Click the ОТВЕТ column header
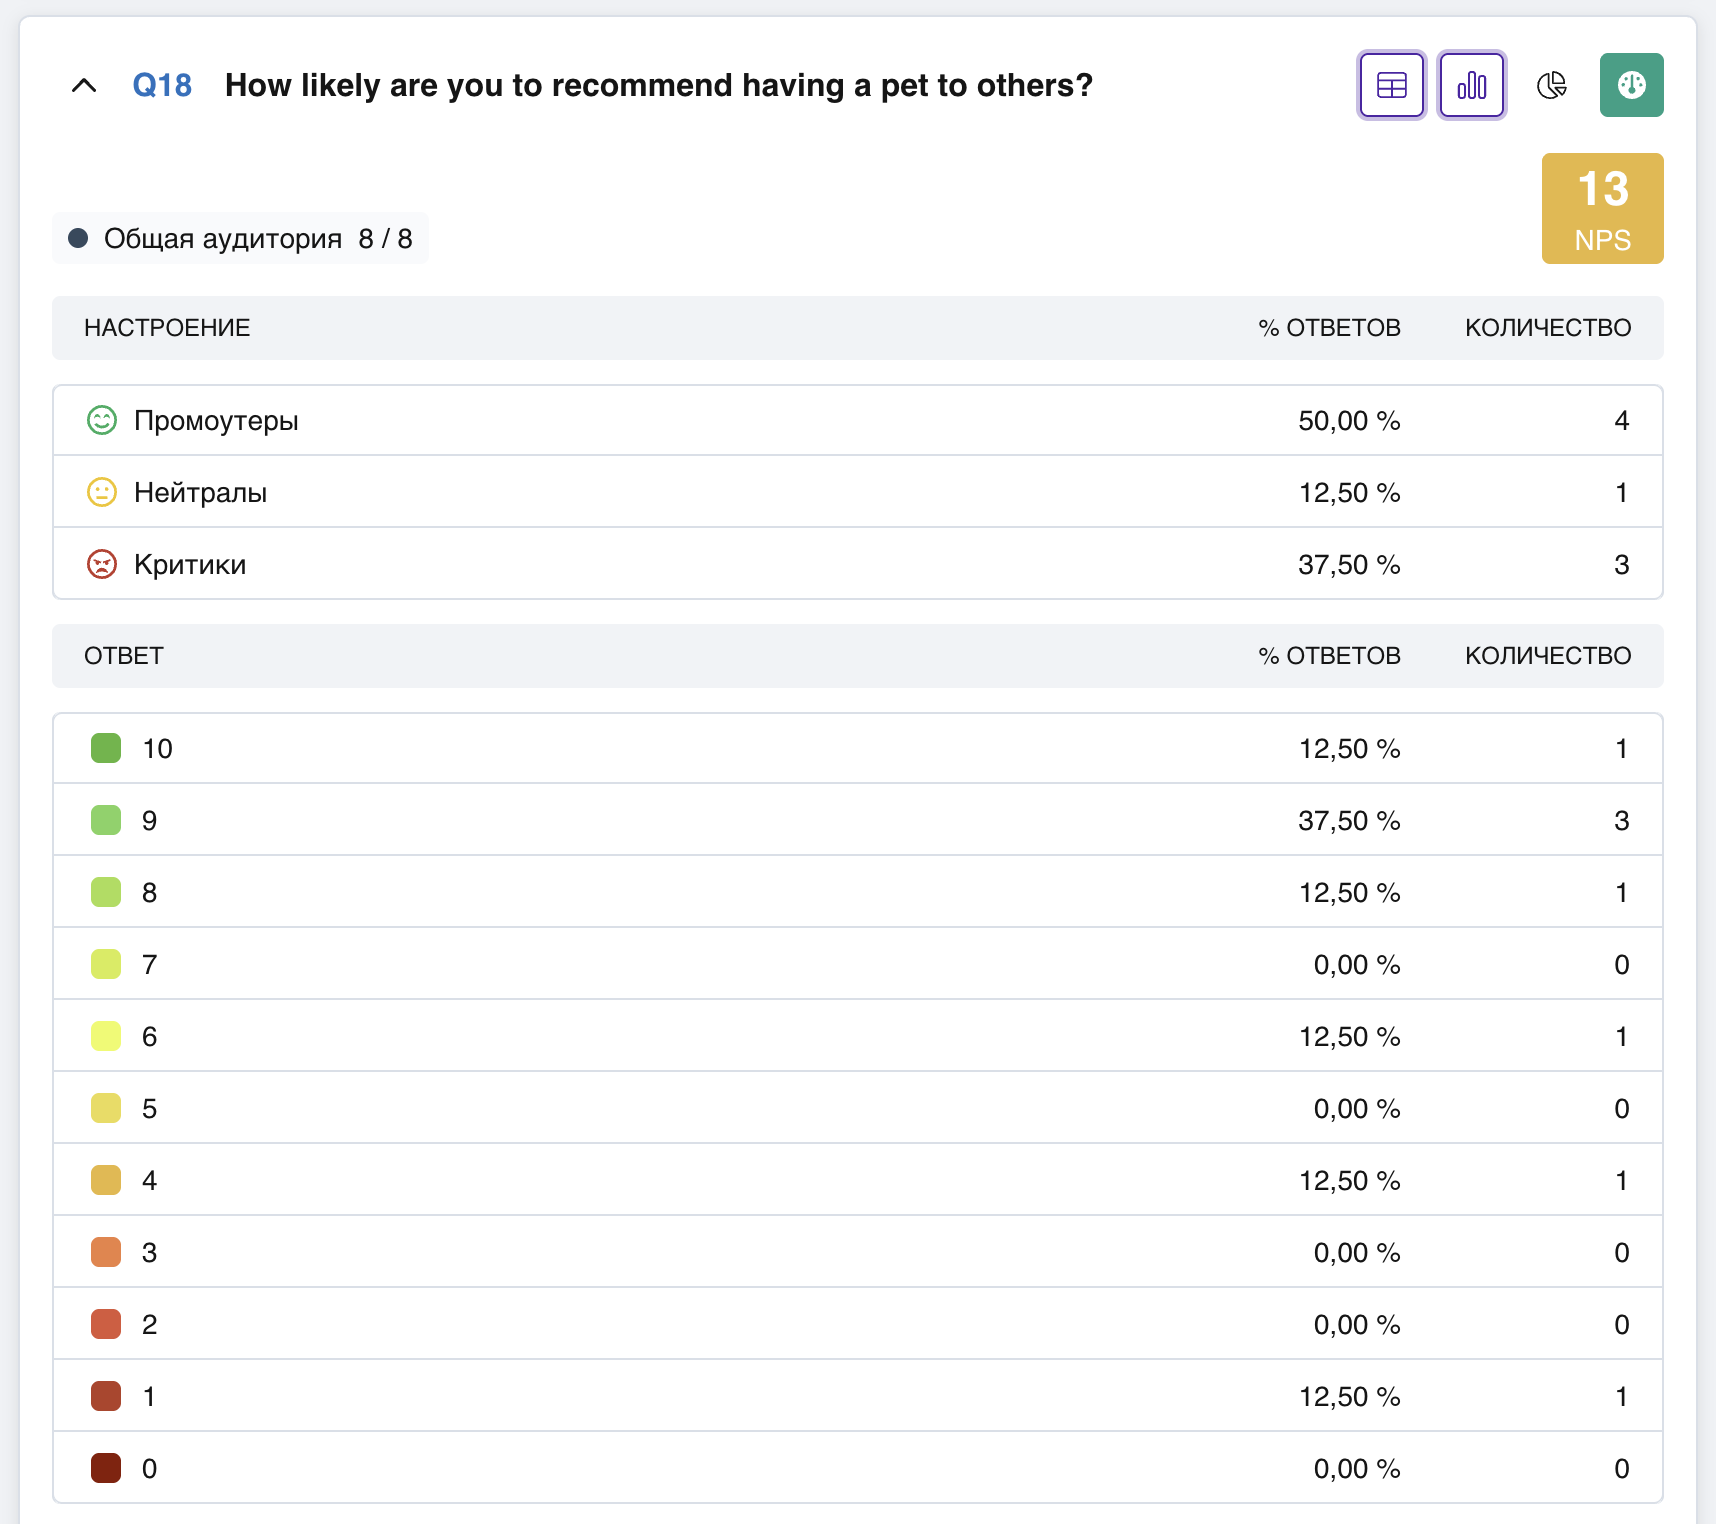This screenshot has width=1716, height=1524. click(124, 656)
